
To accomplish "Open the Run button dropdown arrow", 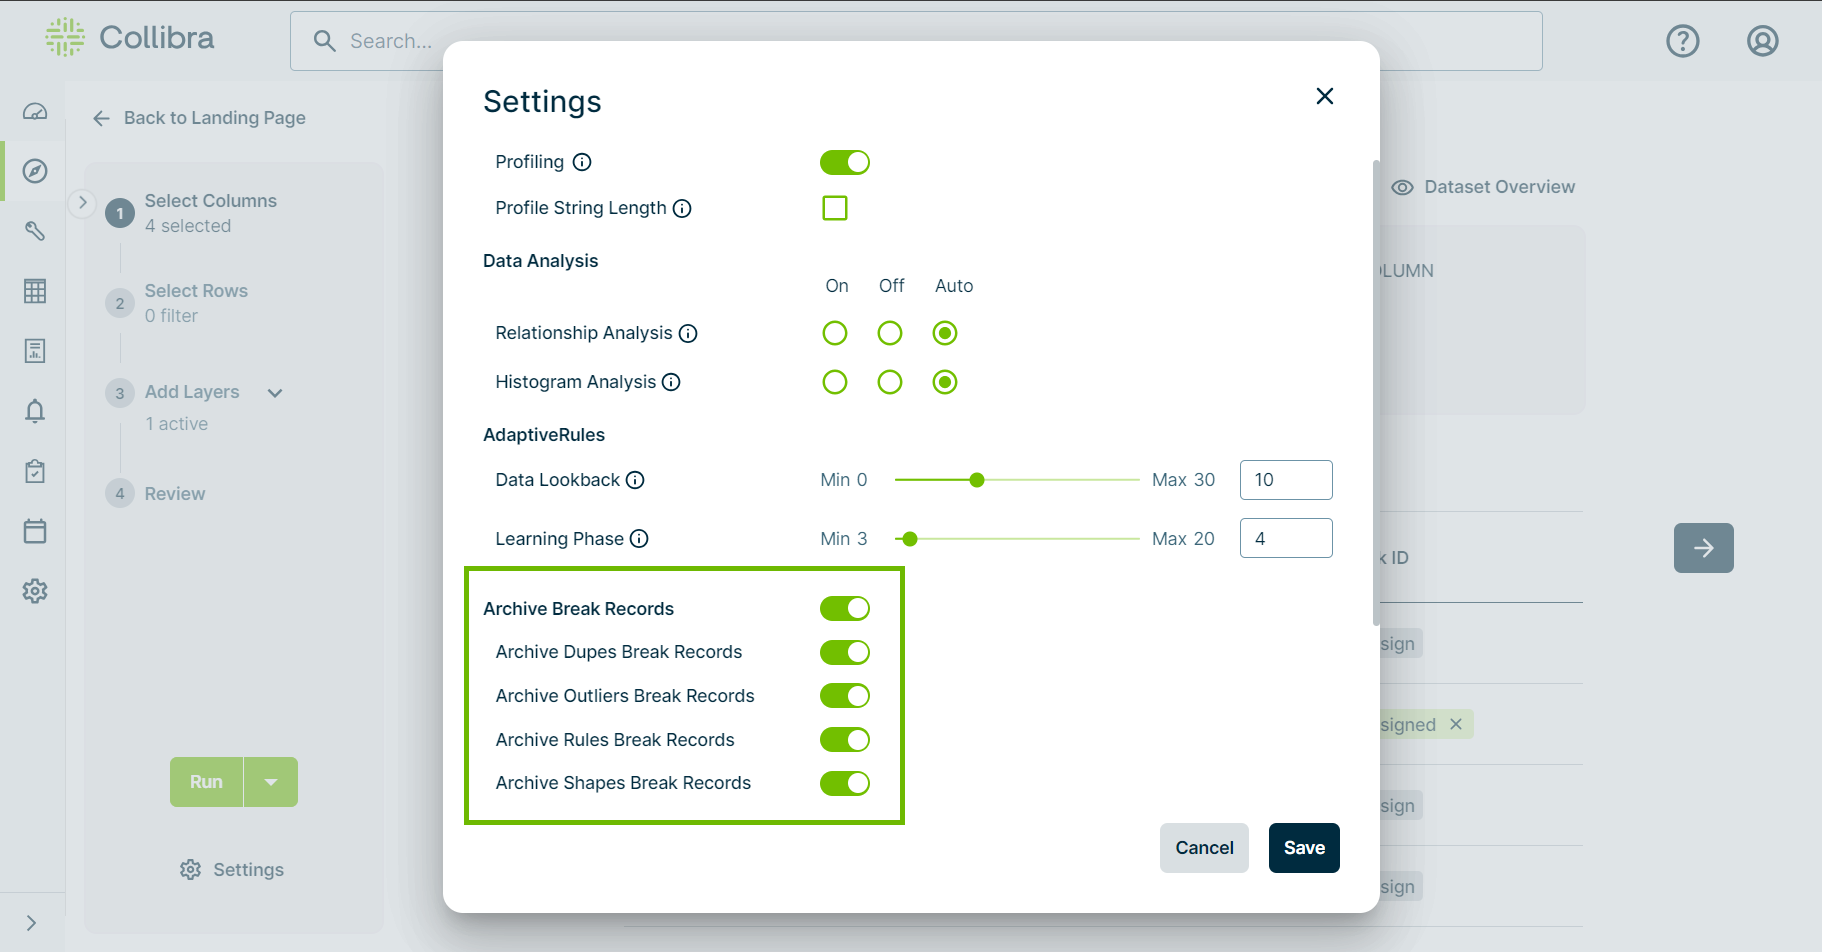I will click(271, 782).
